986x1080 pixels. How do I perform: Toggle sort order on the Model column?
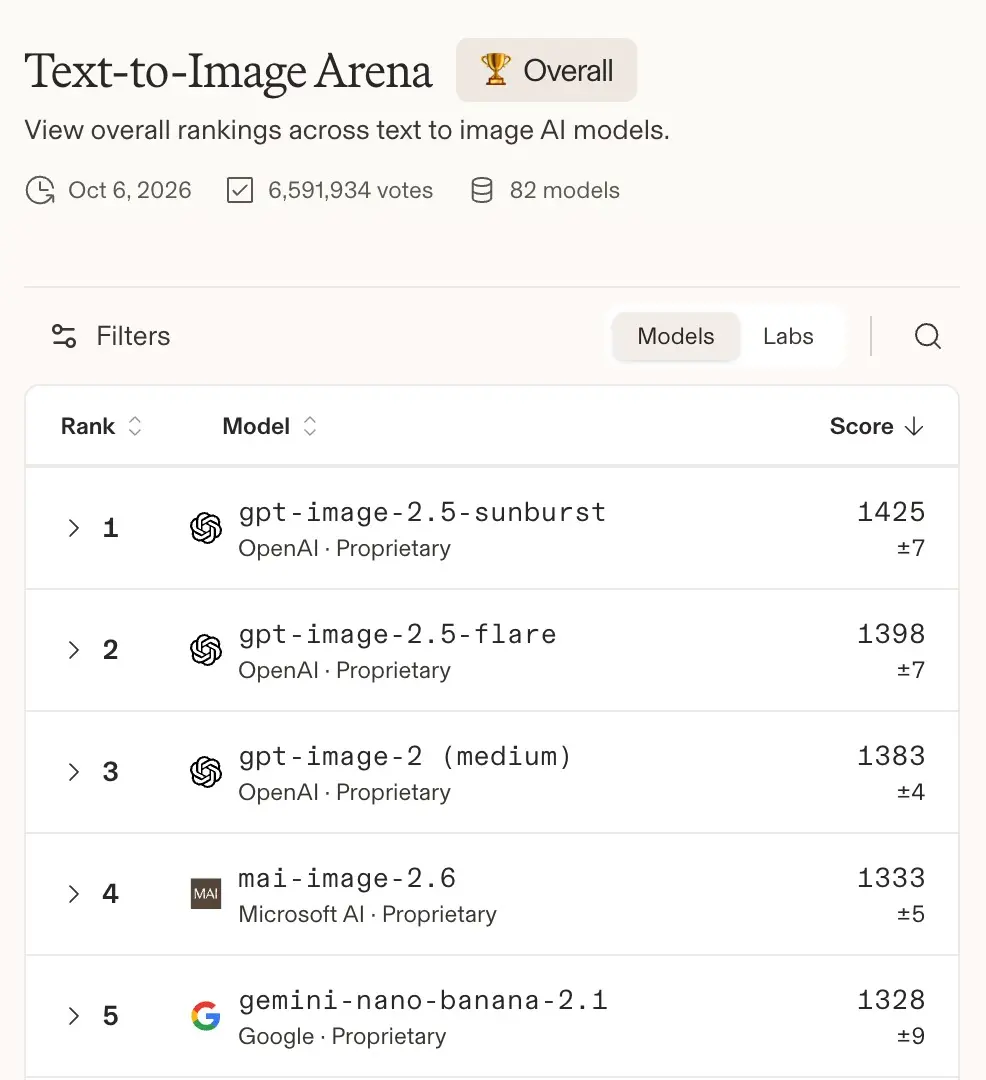(x=310, y=426)
